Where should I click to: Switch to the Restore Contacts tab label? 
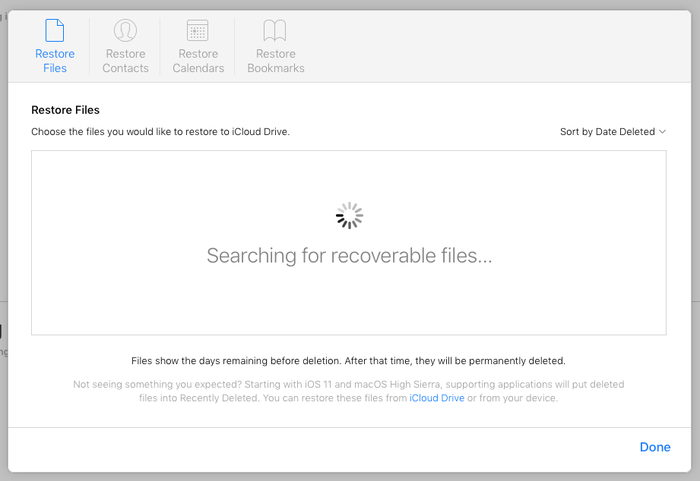pyautogui.click(x=125, y=61)
